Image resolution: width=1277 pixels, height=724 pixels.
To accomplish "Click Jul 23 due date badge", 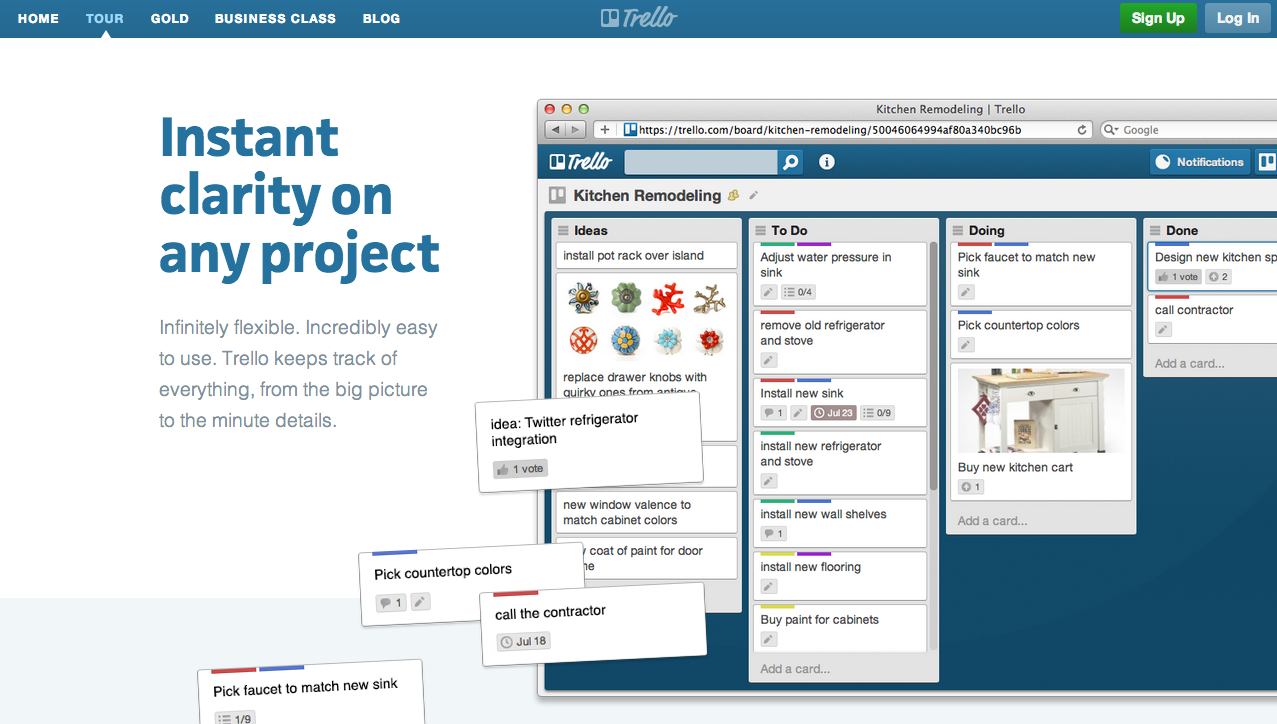I will [833, 413].
